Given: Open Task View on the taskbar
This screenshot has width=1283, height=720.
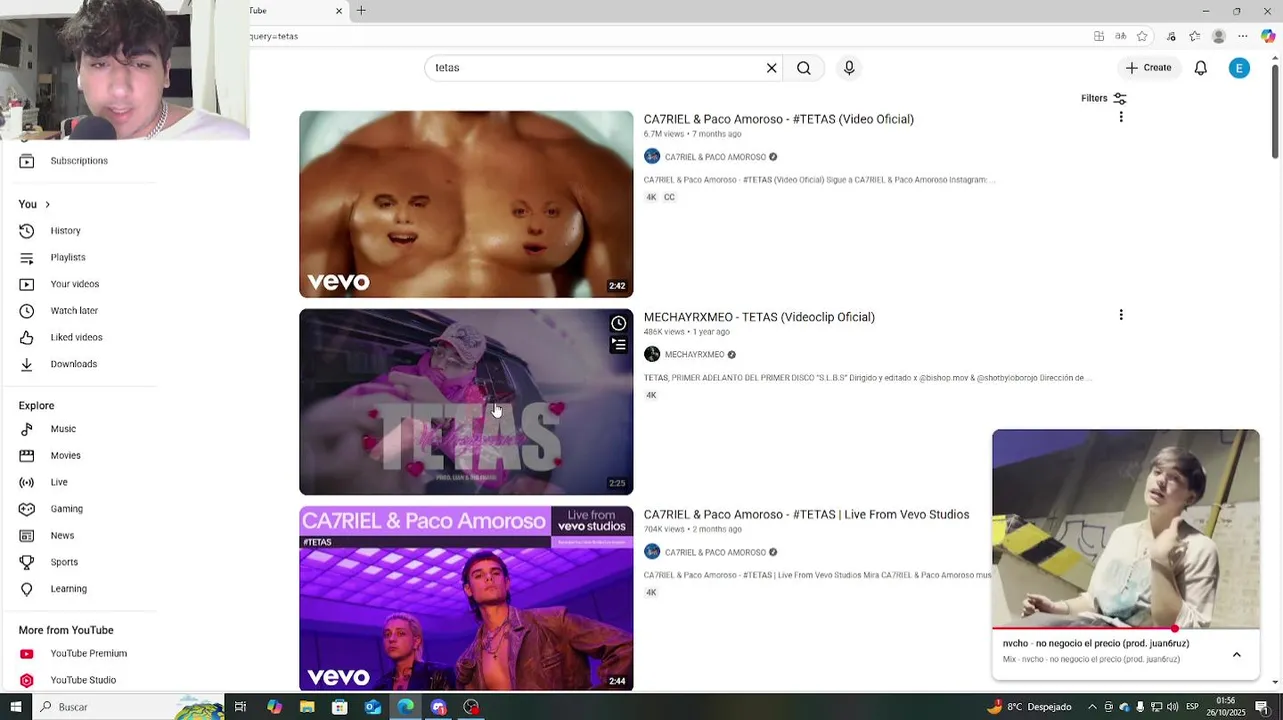Looking at the screenshot, I should click(241, 707).
